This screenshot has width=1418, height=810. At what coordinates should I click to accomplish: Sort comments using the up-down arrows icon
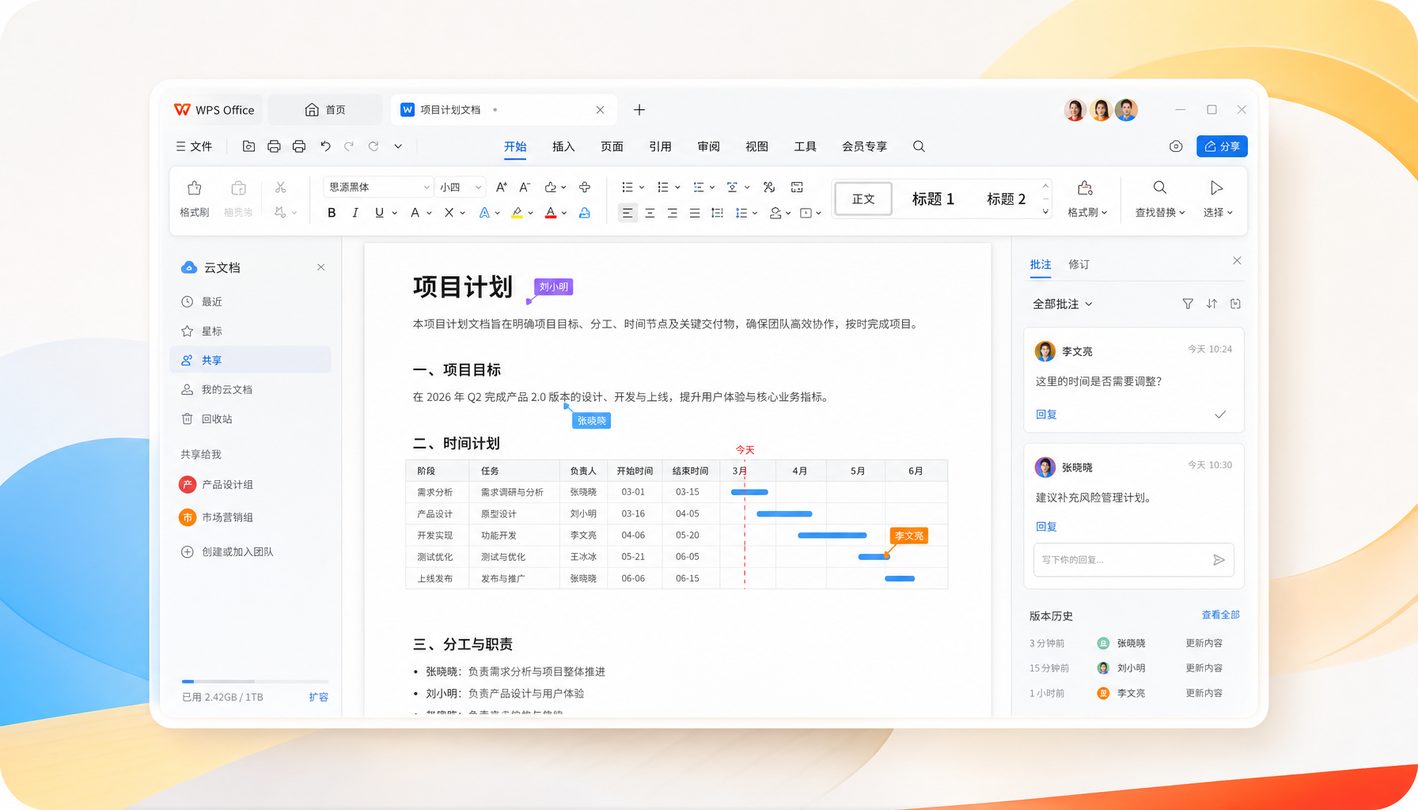(1212, 304)
